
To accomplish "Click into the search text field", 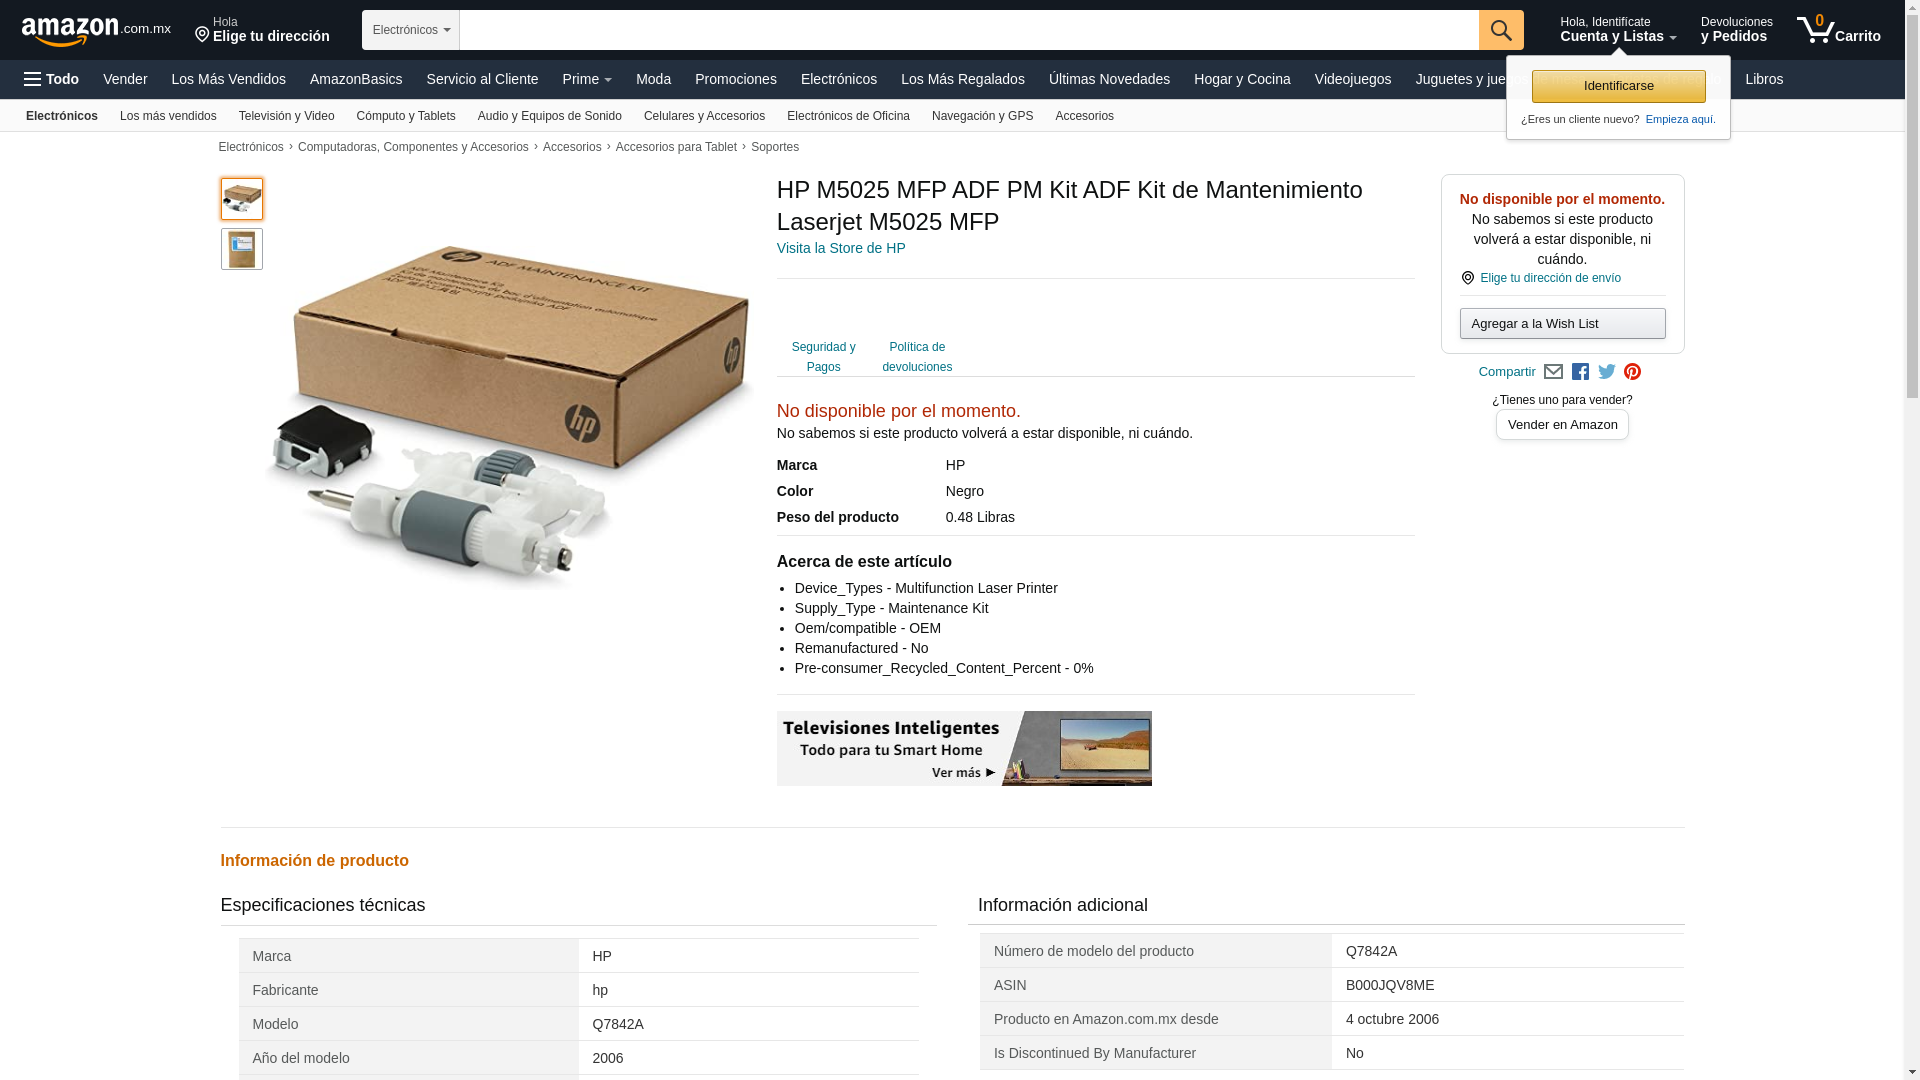I will coord(968,30).
